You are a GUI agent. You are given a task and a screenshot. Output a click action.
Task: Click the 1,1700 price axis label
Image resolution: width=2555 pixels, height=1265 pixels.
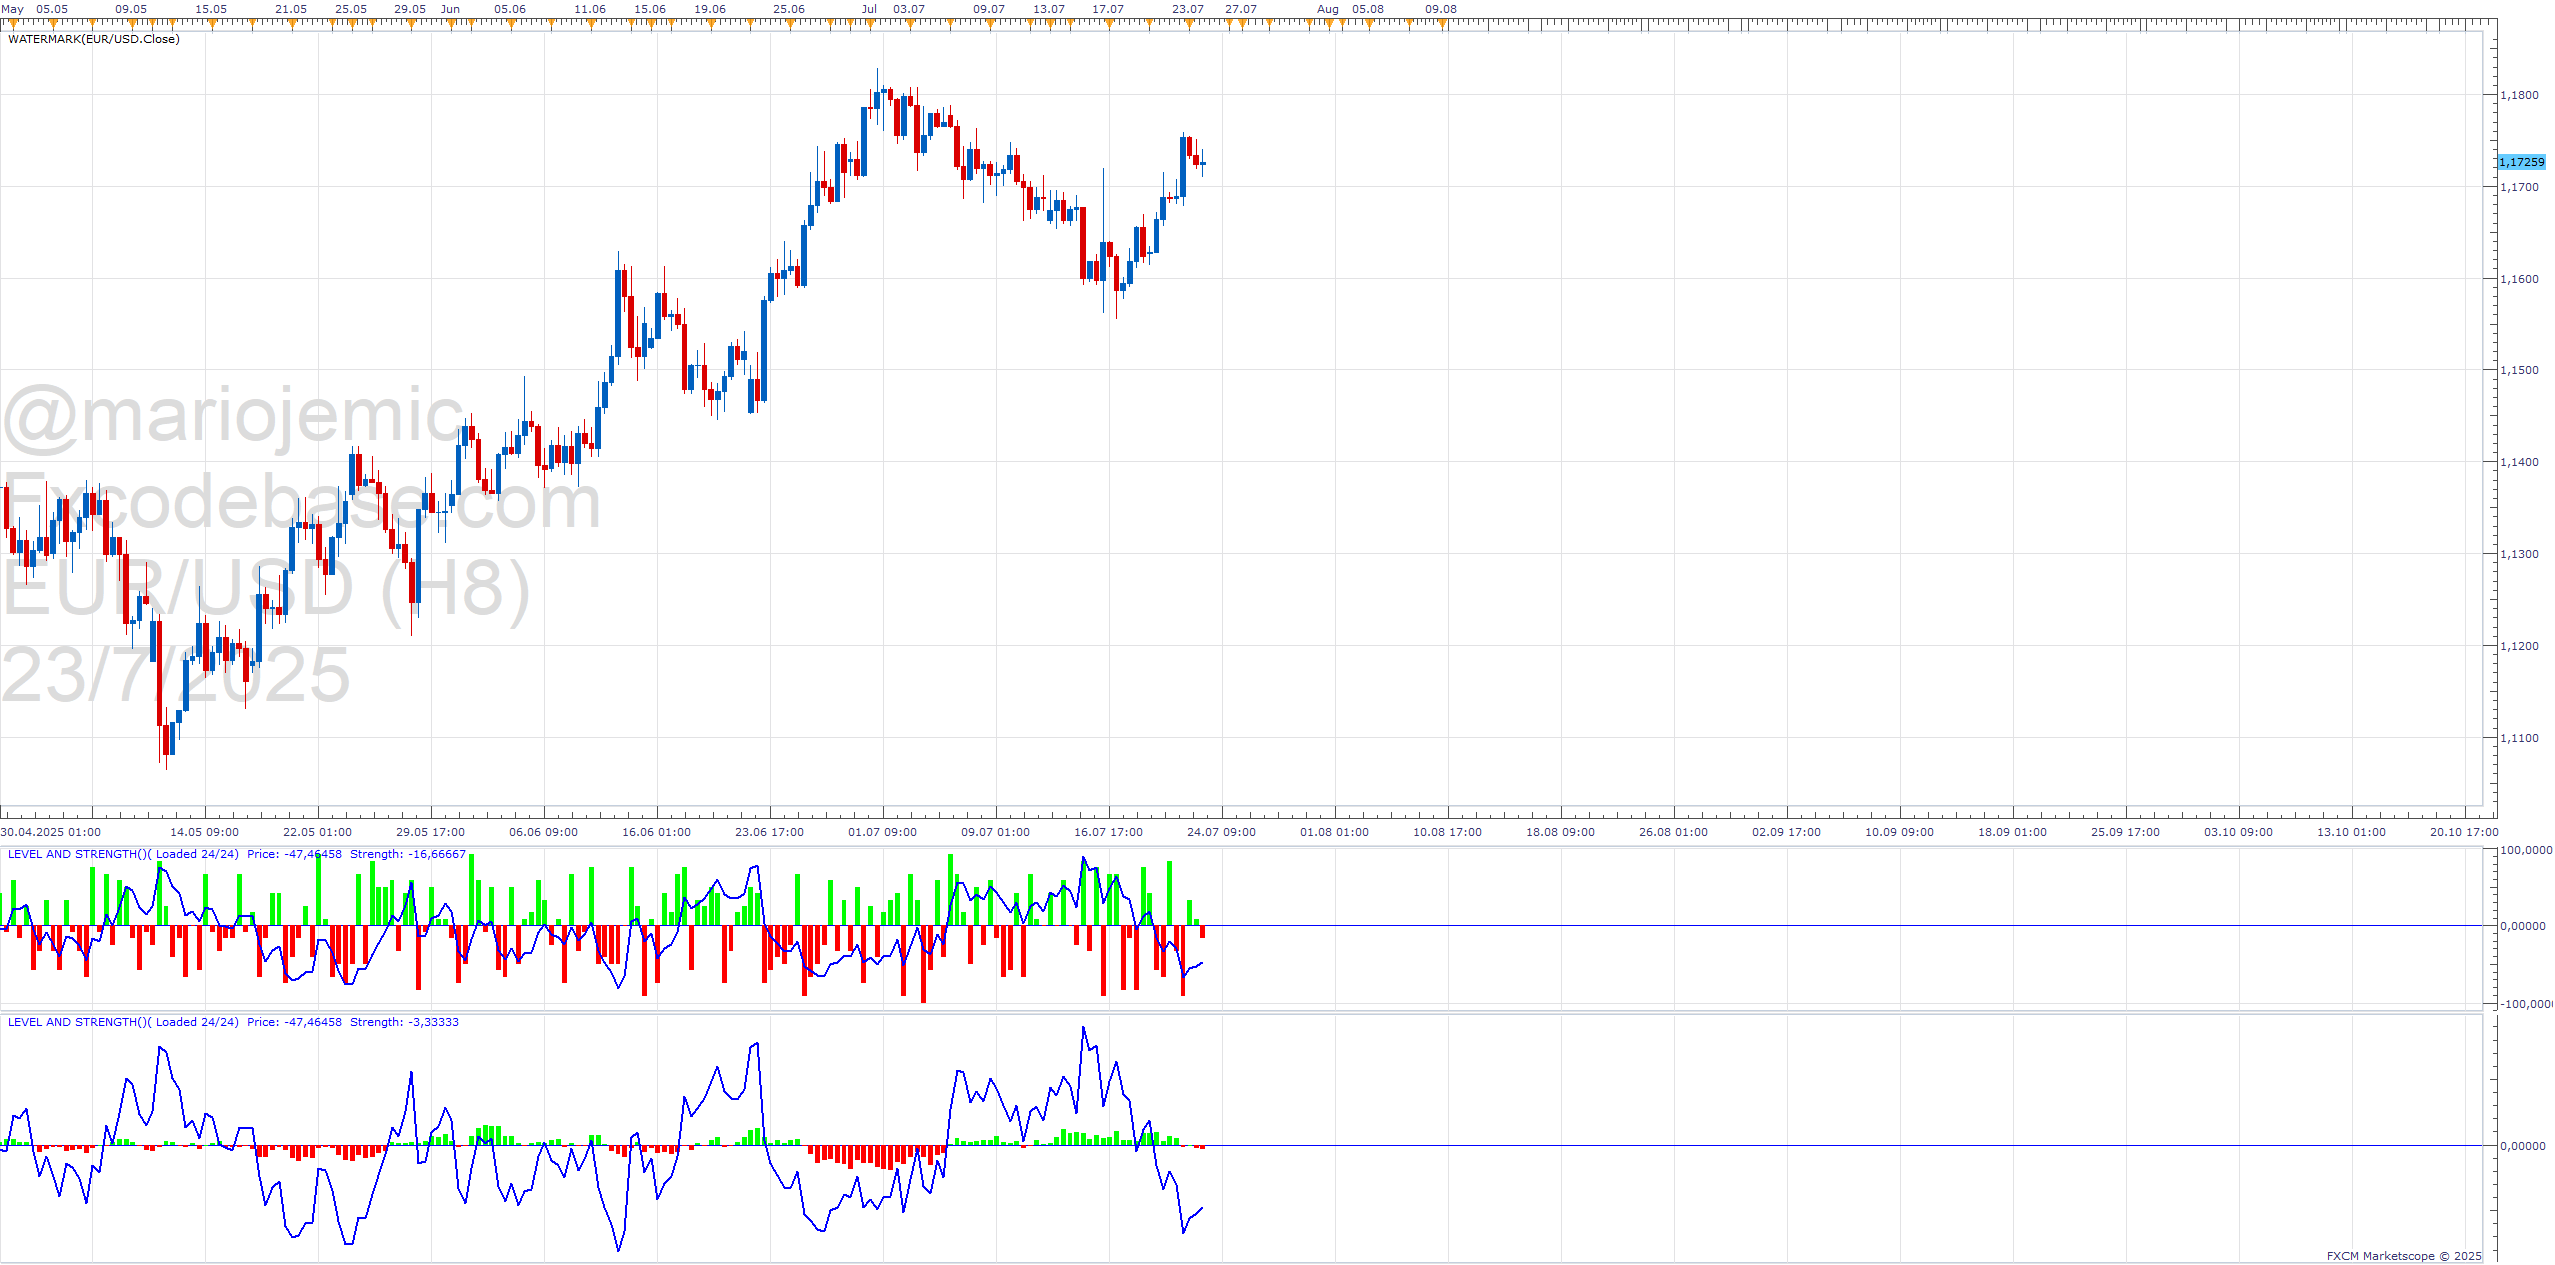(x=2519, y=187)
